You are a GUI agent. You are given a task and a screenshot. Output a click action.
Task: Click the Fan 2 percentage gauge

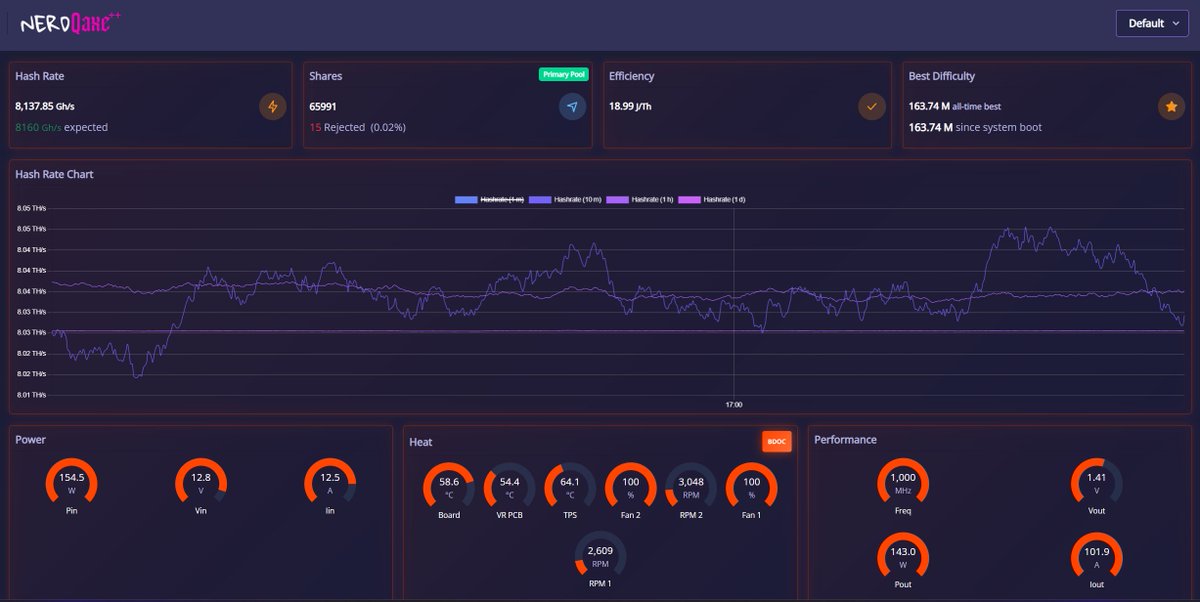(631, 488)
